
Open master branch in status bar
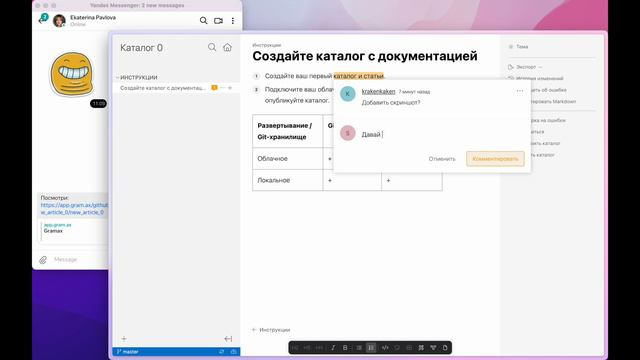(x=127, y=351)
